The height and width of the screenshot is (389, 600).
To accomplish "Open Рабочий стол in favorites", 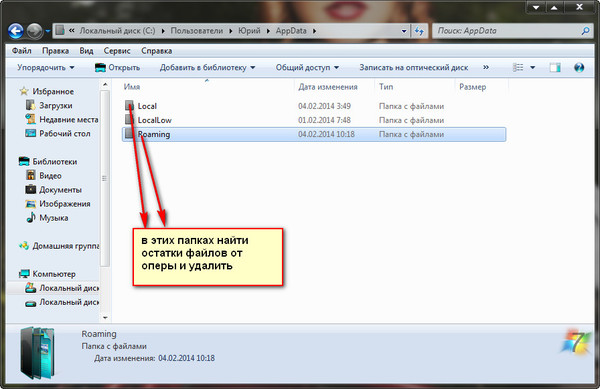I will pyautogui.click(x=65, y=134).
